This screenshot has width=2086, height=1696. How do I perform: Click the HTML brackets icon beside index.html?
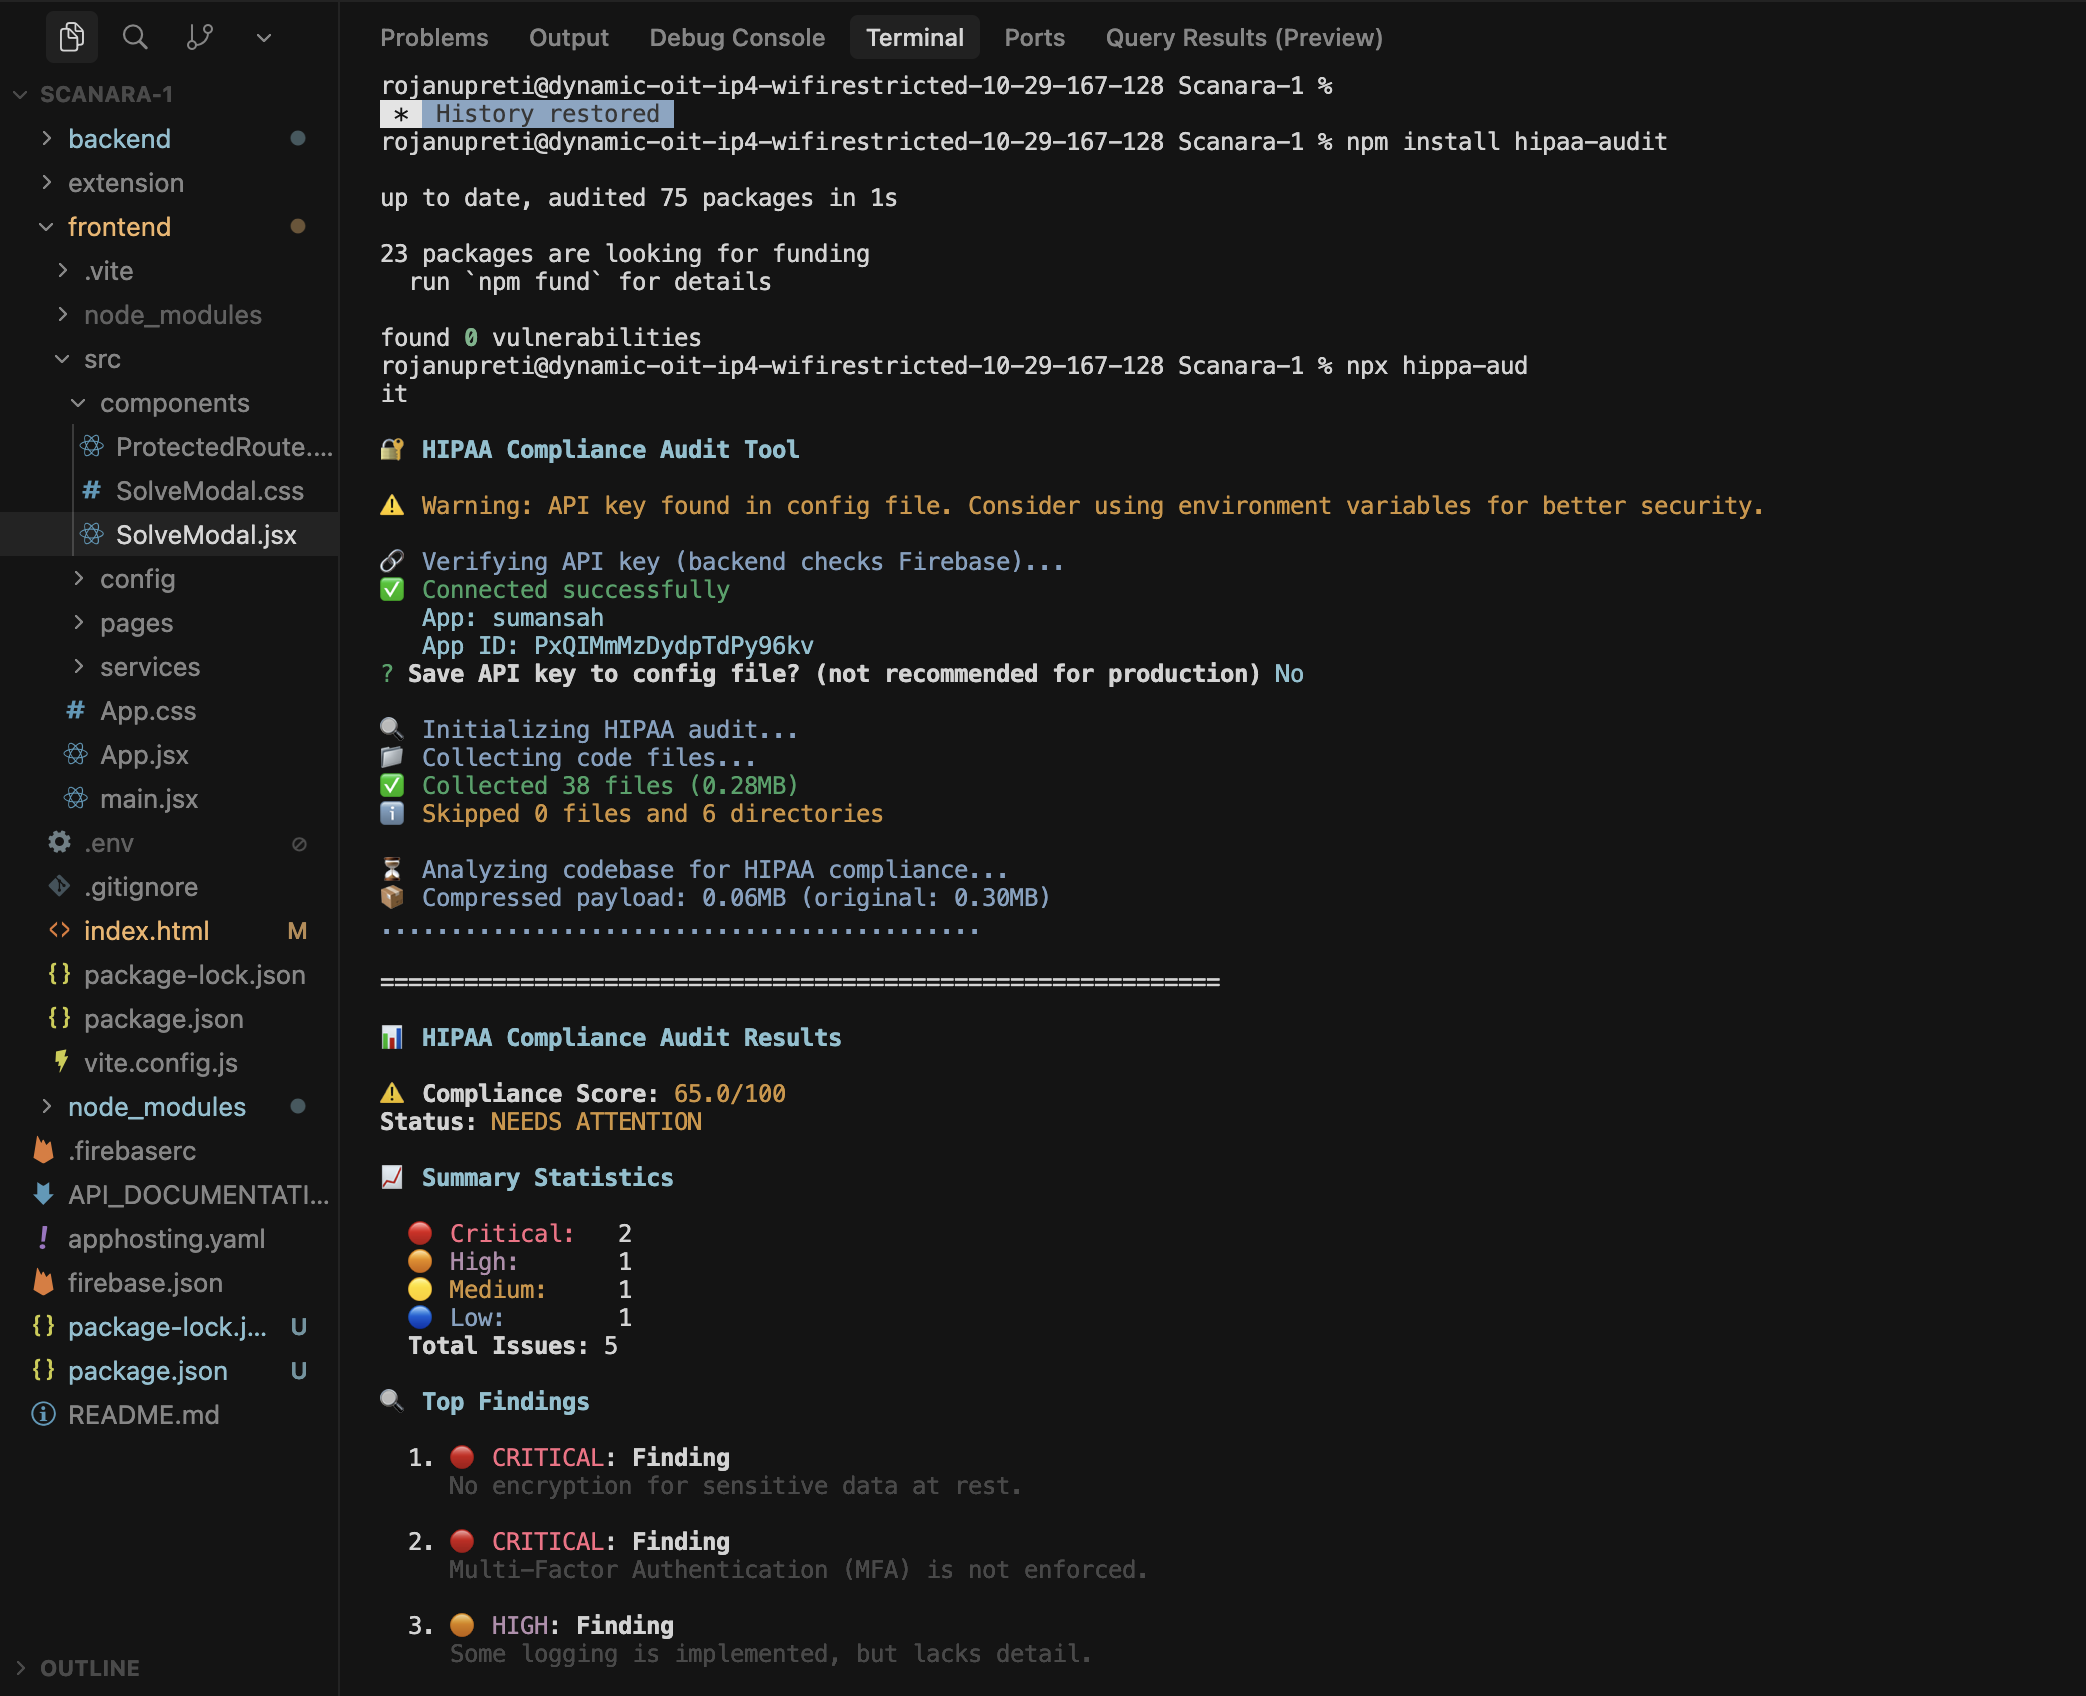[60, 930]
